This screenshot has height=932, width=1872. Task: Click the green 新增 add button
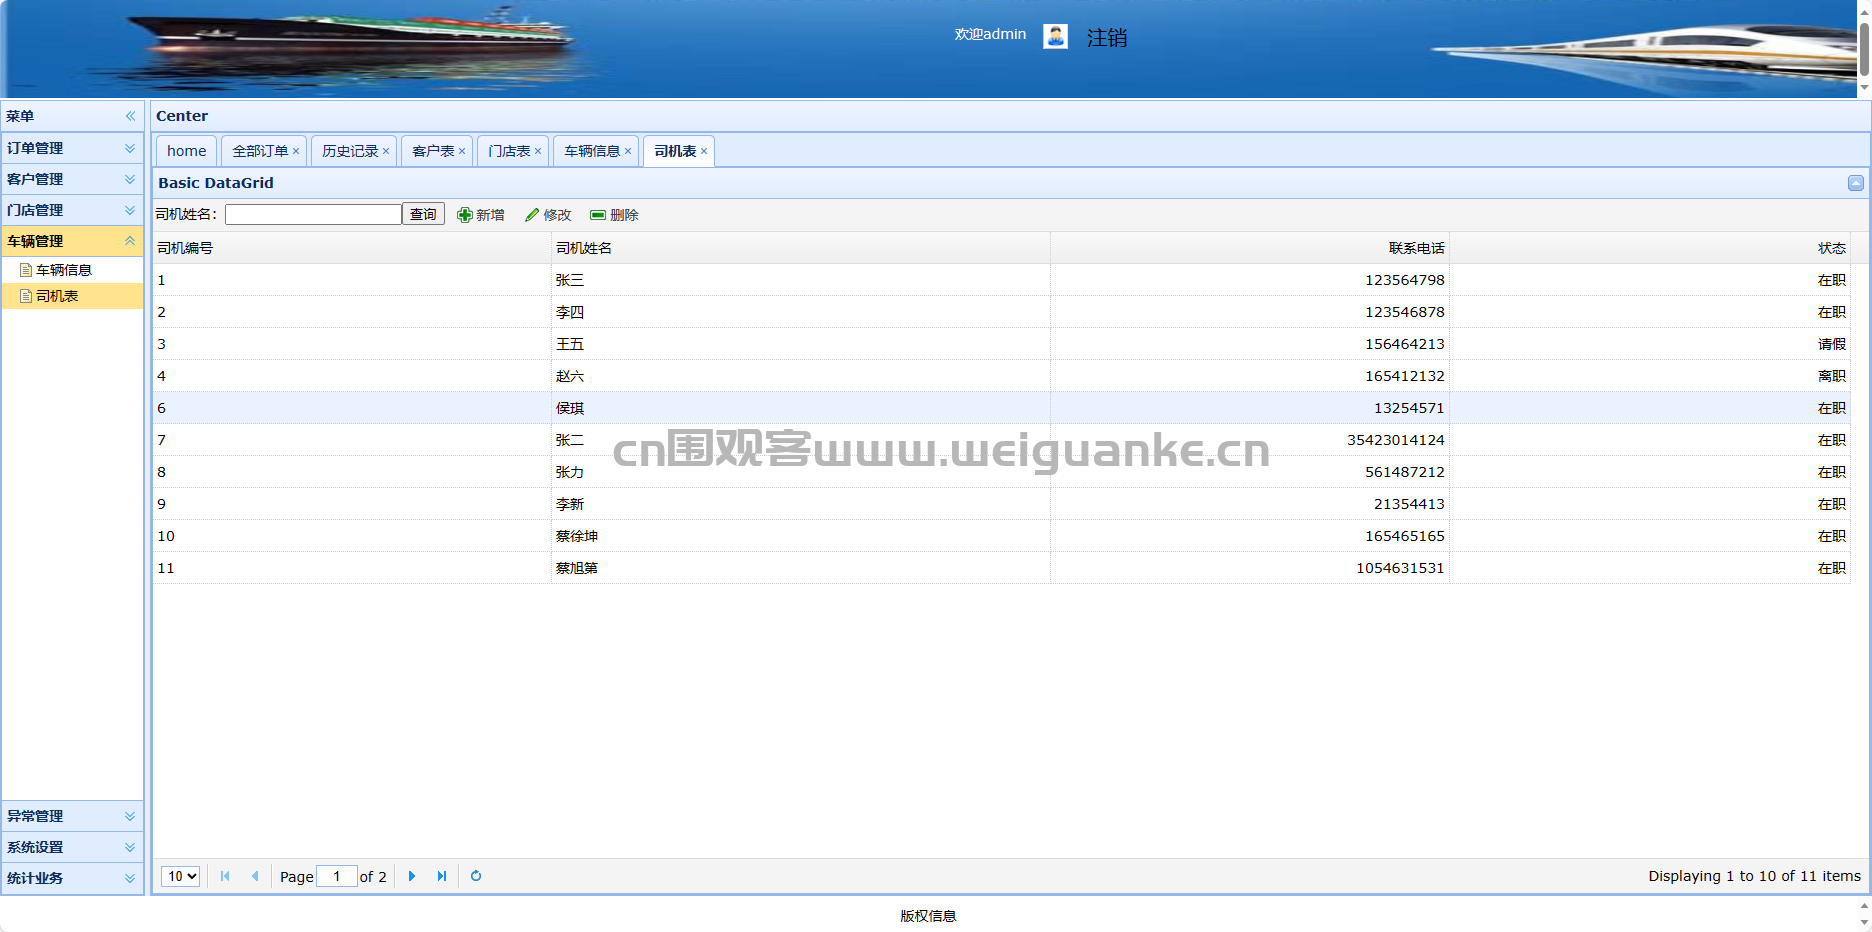pyautogui.click(x=481, y=215)
